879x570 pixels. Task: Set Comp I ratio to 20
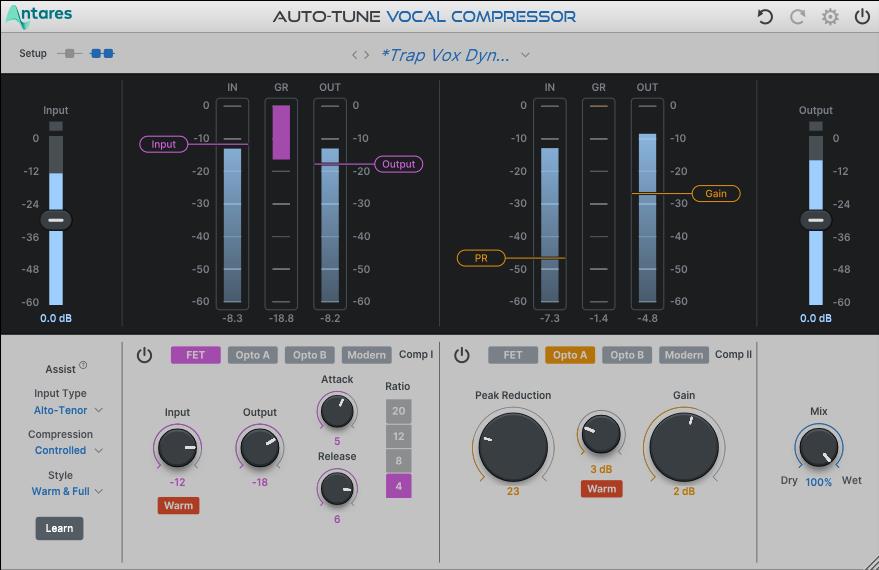click(398, 411)
